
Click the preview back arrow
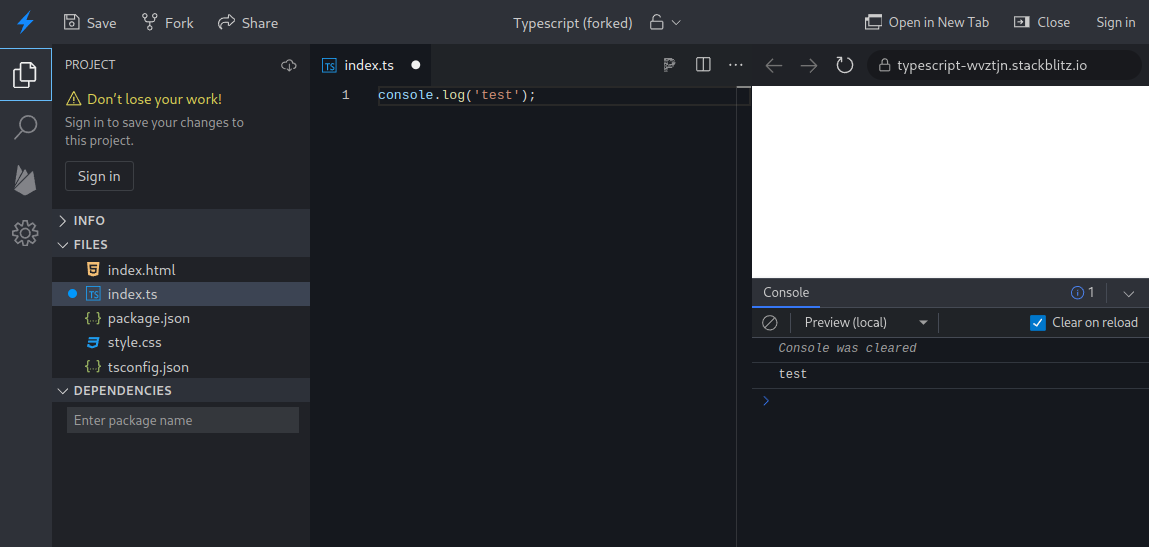click(774, 65)
